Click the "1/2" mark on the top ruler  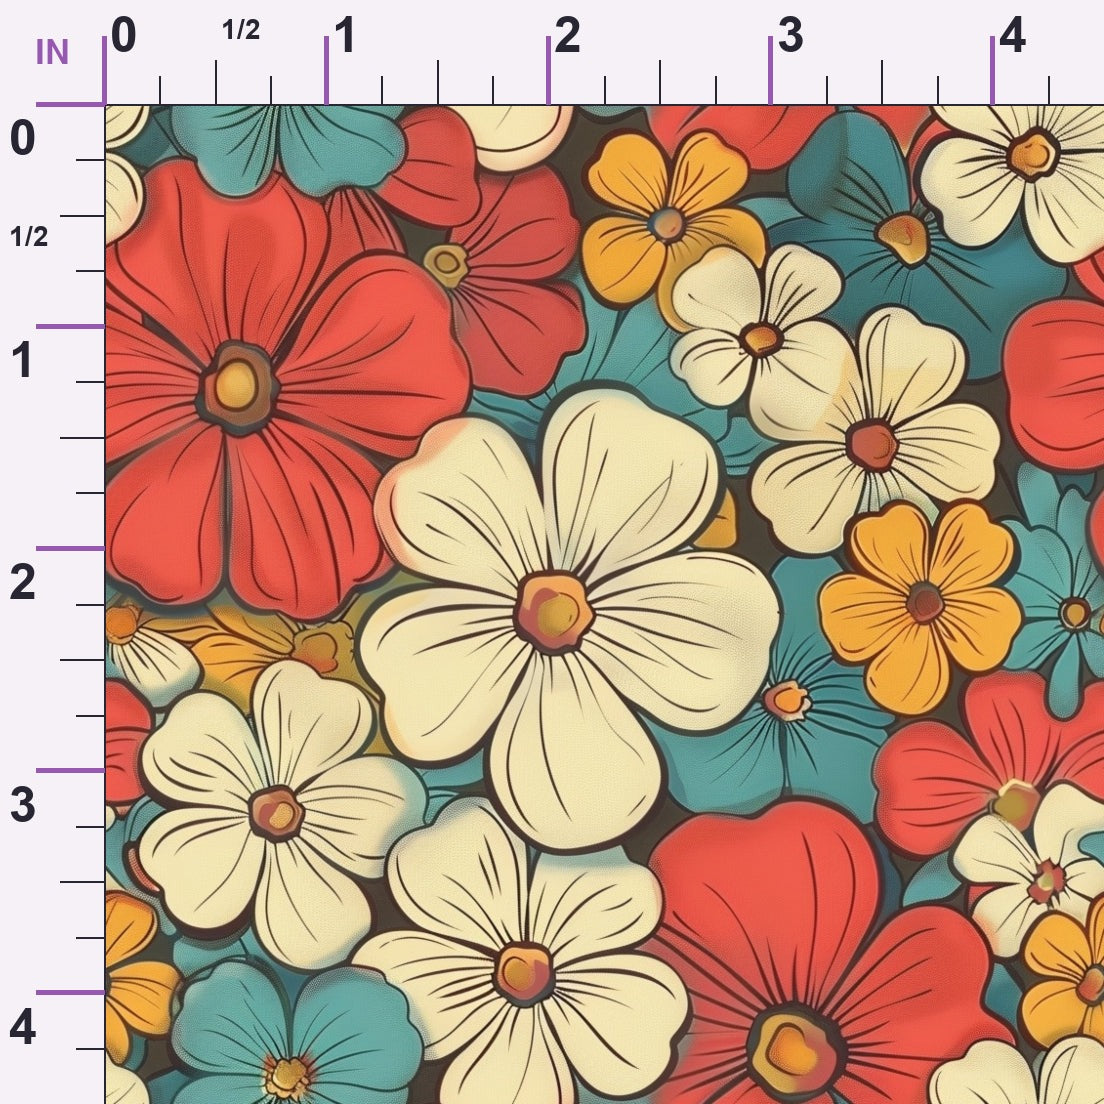(x=241, y=30)
